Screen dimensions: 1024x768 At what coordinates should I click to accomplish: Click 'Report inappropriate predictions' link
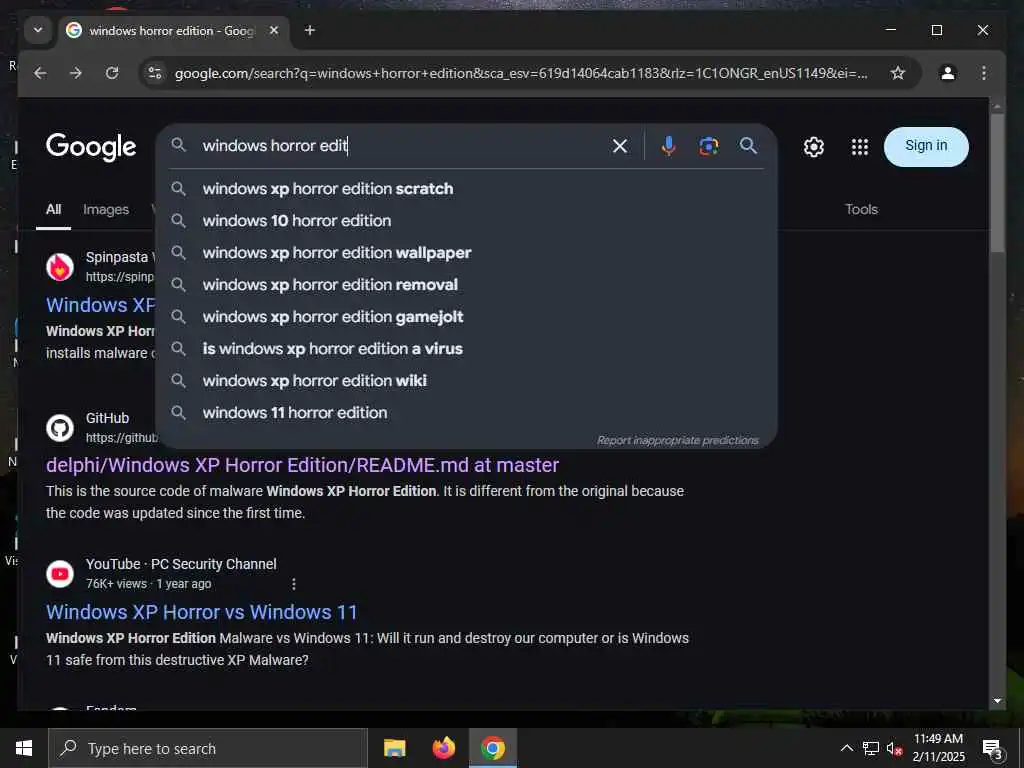point(677,440)
